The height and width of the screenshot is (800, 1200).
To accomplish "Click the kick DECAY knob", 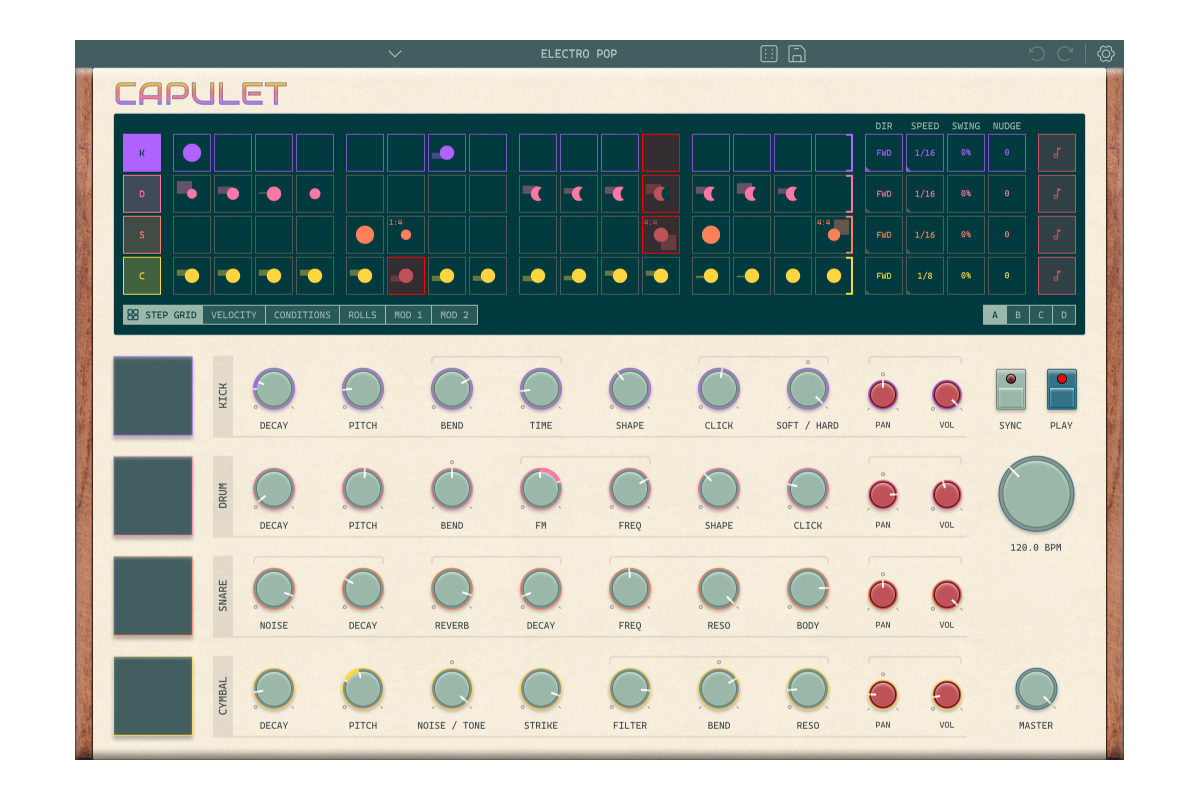I will [274, 389].
